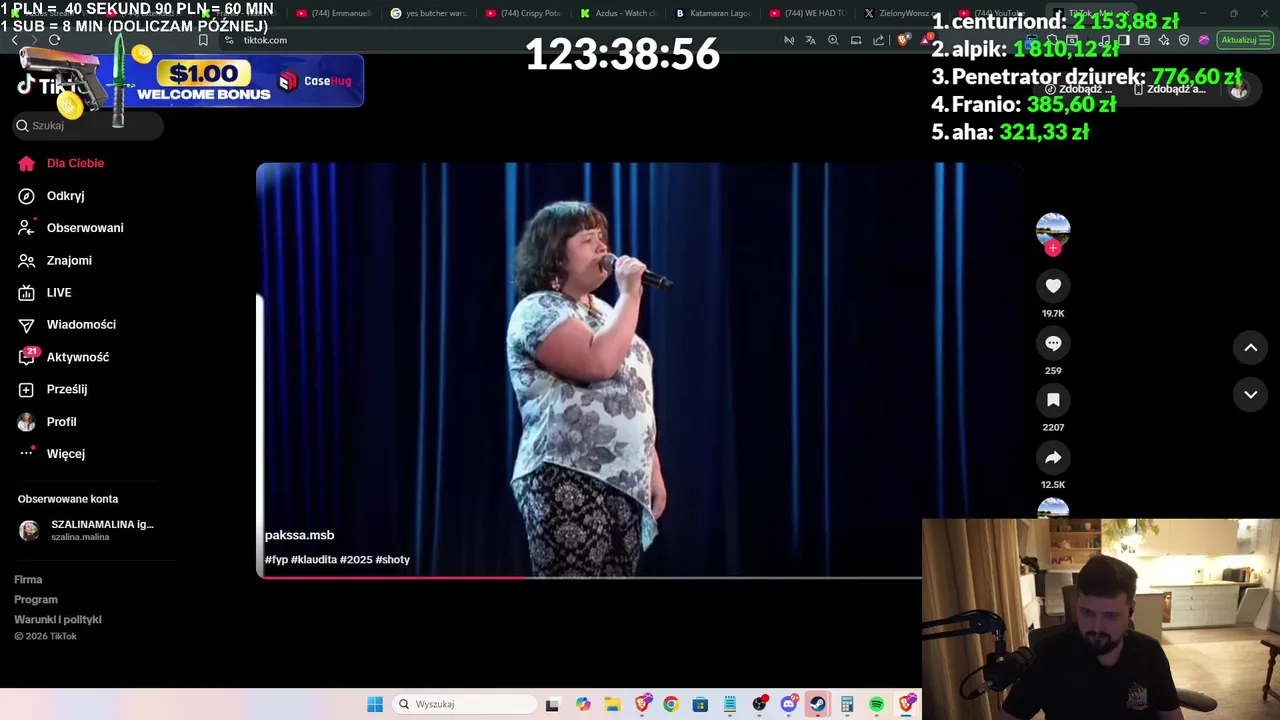Open the #klaudita hashtag

[313, 560]
